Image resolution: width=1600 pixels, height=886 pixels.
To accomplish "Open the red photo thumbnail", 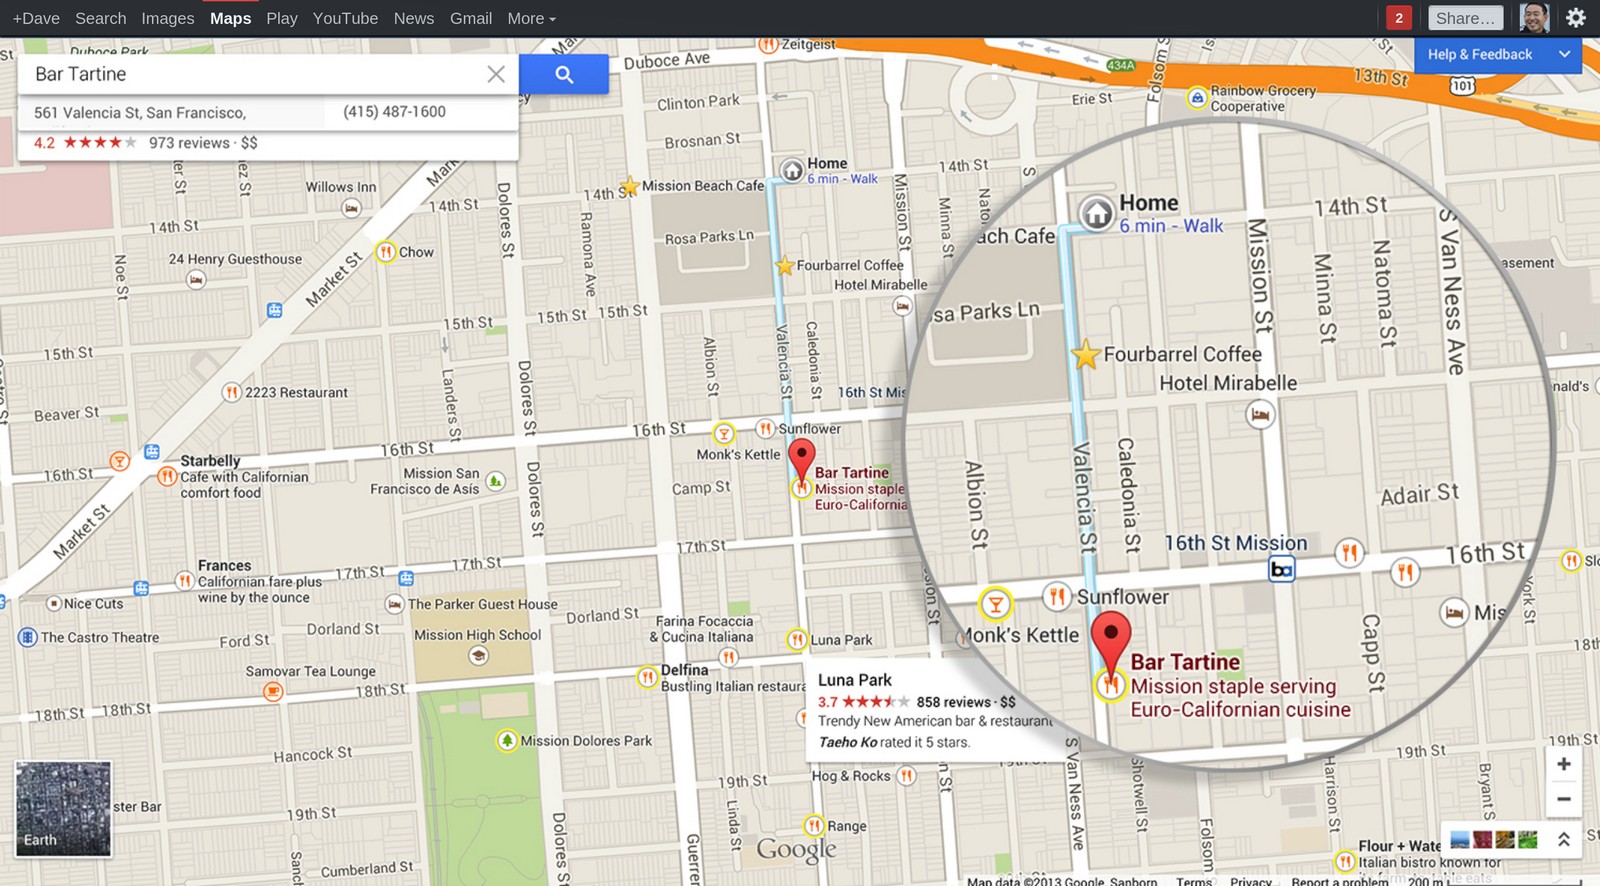I will pyautogui.click(x=1483, y=840).
